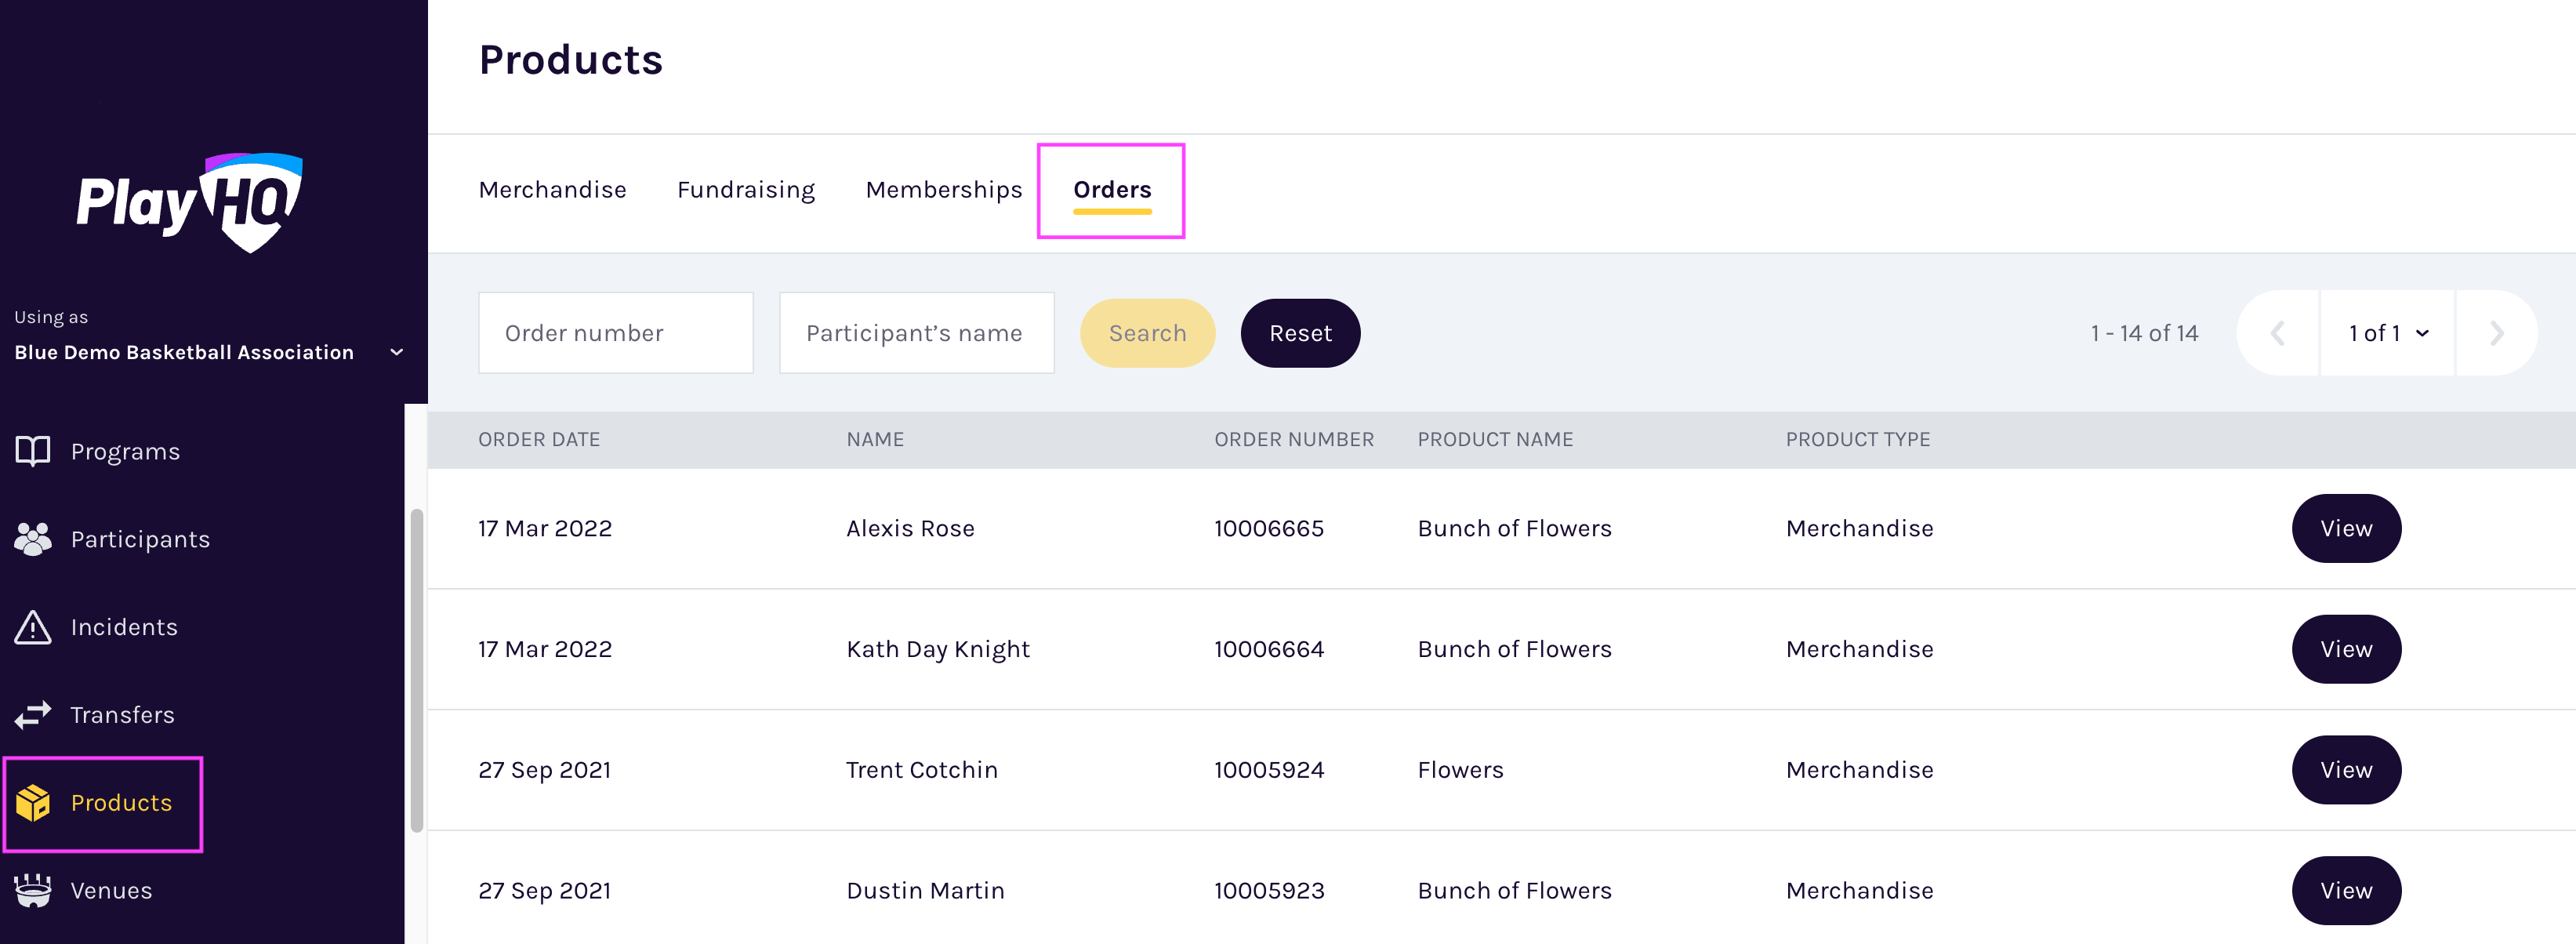Select the Products box icon
The height and width of the screenshot is (944, 2576).
pos(32,803)
